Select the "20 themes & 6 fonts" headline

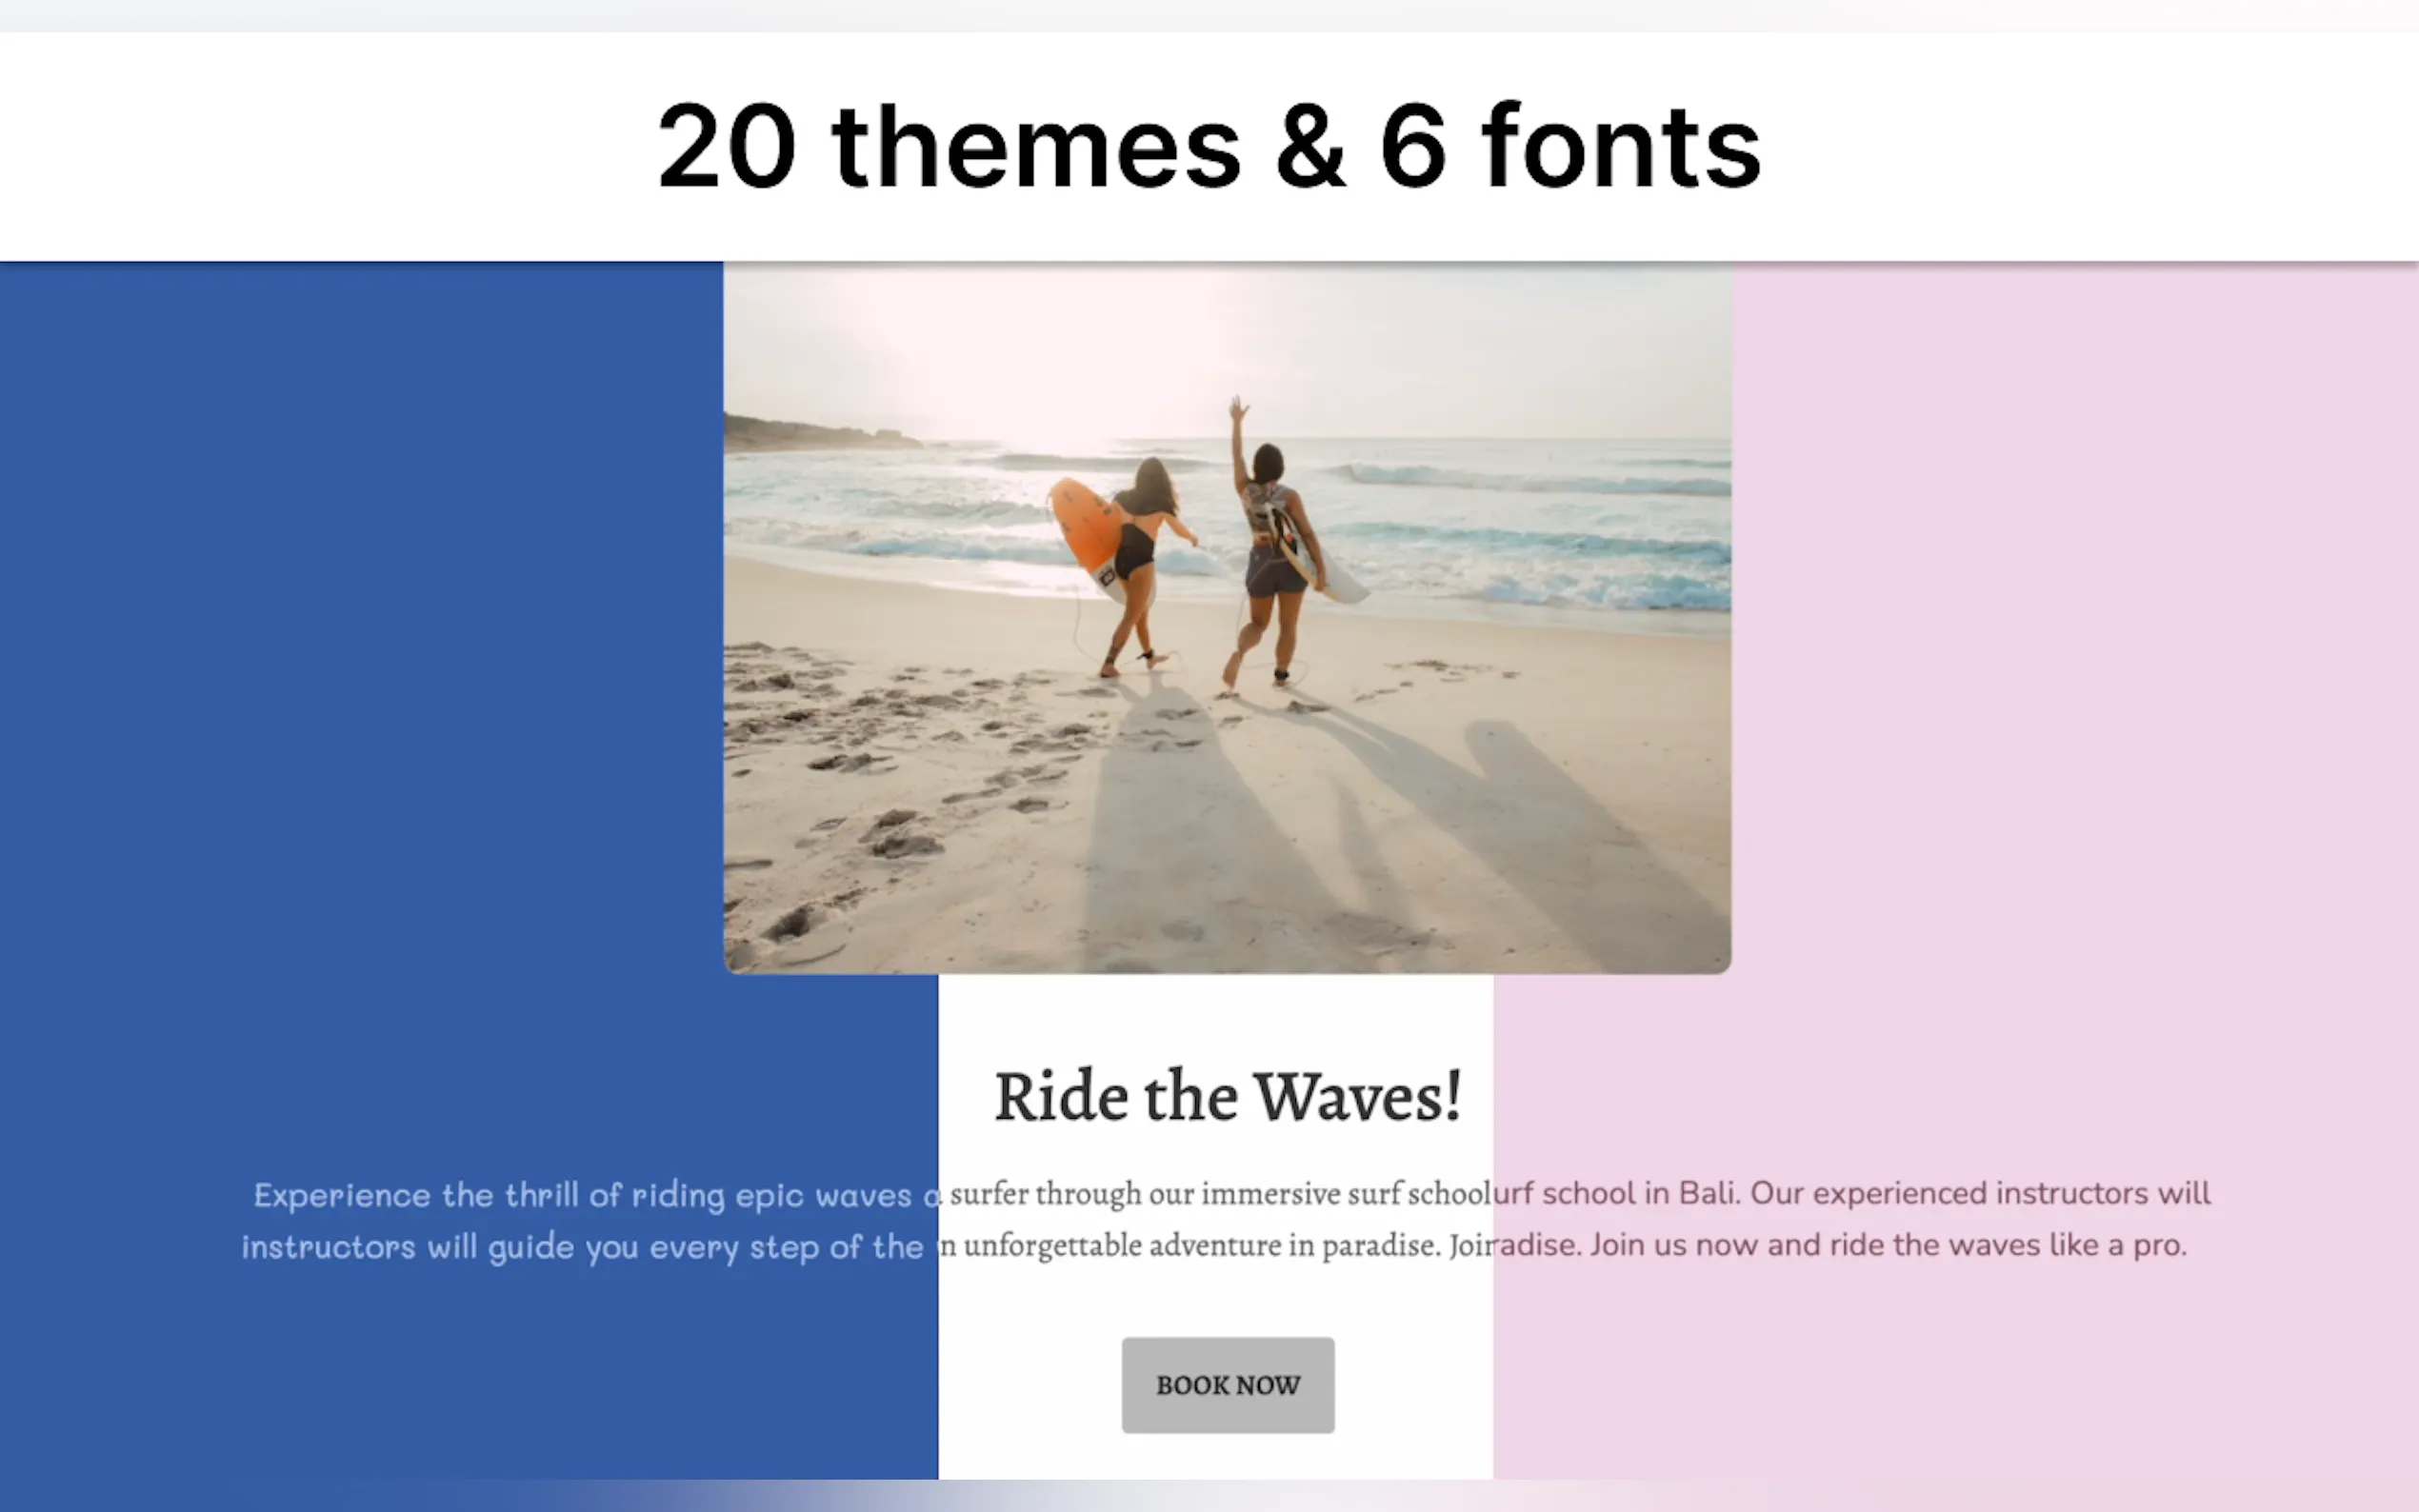1208,147
